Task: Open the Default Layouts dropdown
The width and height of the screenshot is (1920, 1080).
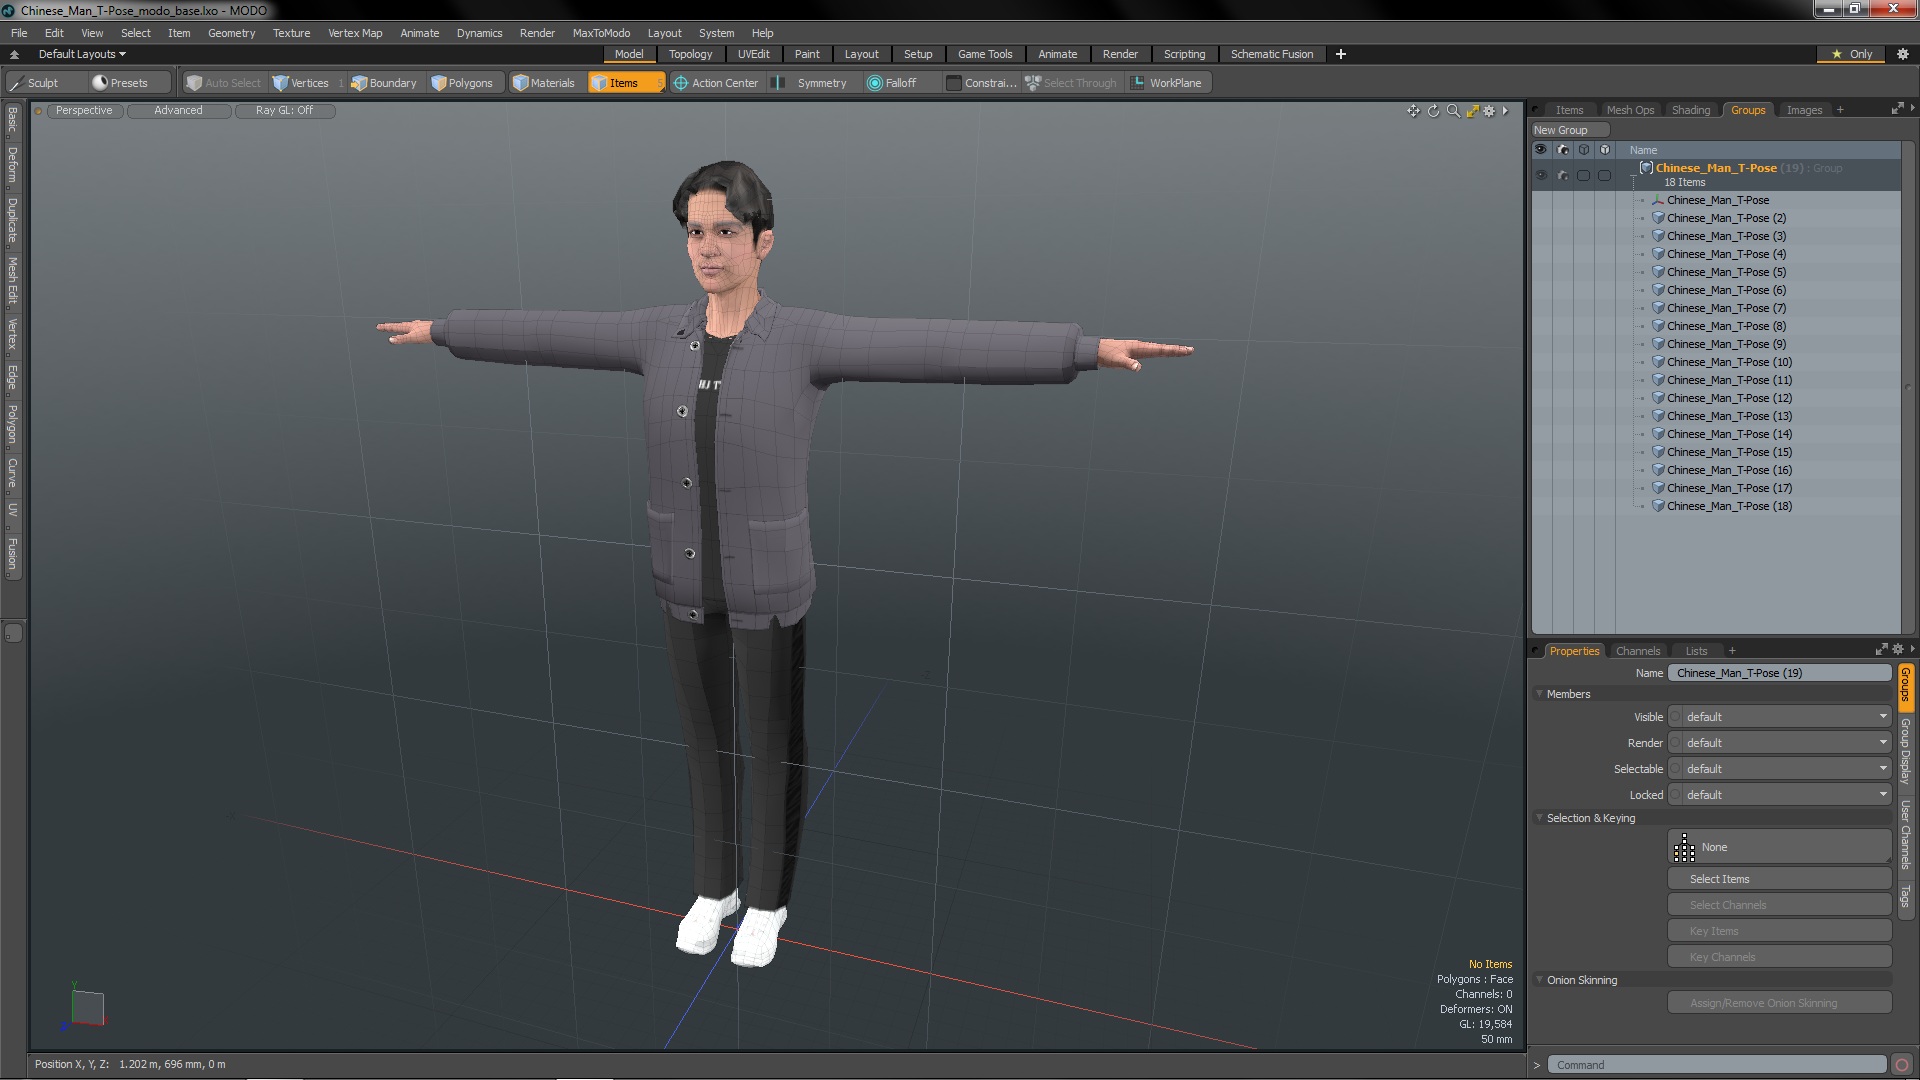Action: pyautogui.click(x=82, y=54)
